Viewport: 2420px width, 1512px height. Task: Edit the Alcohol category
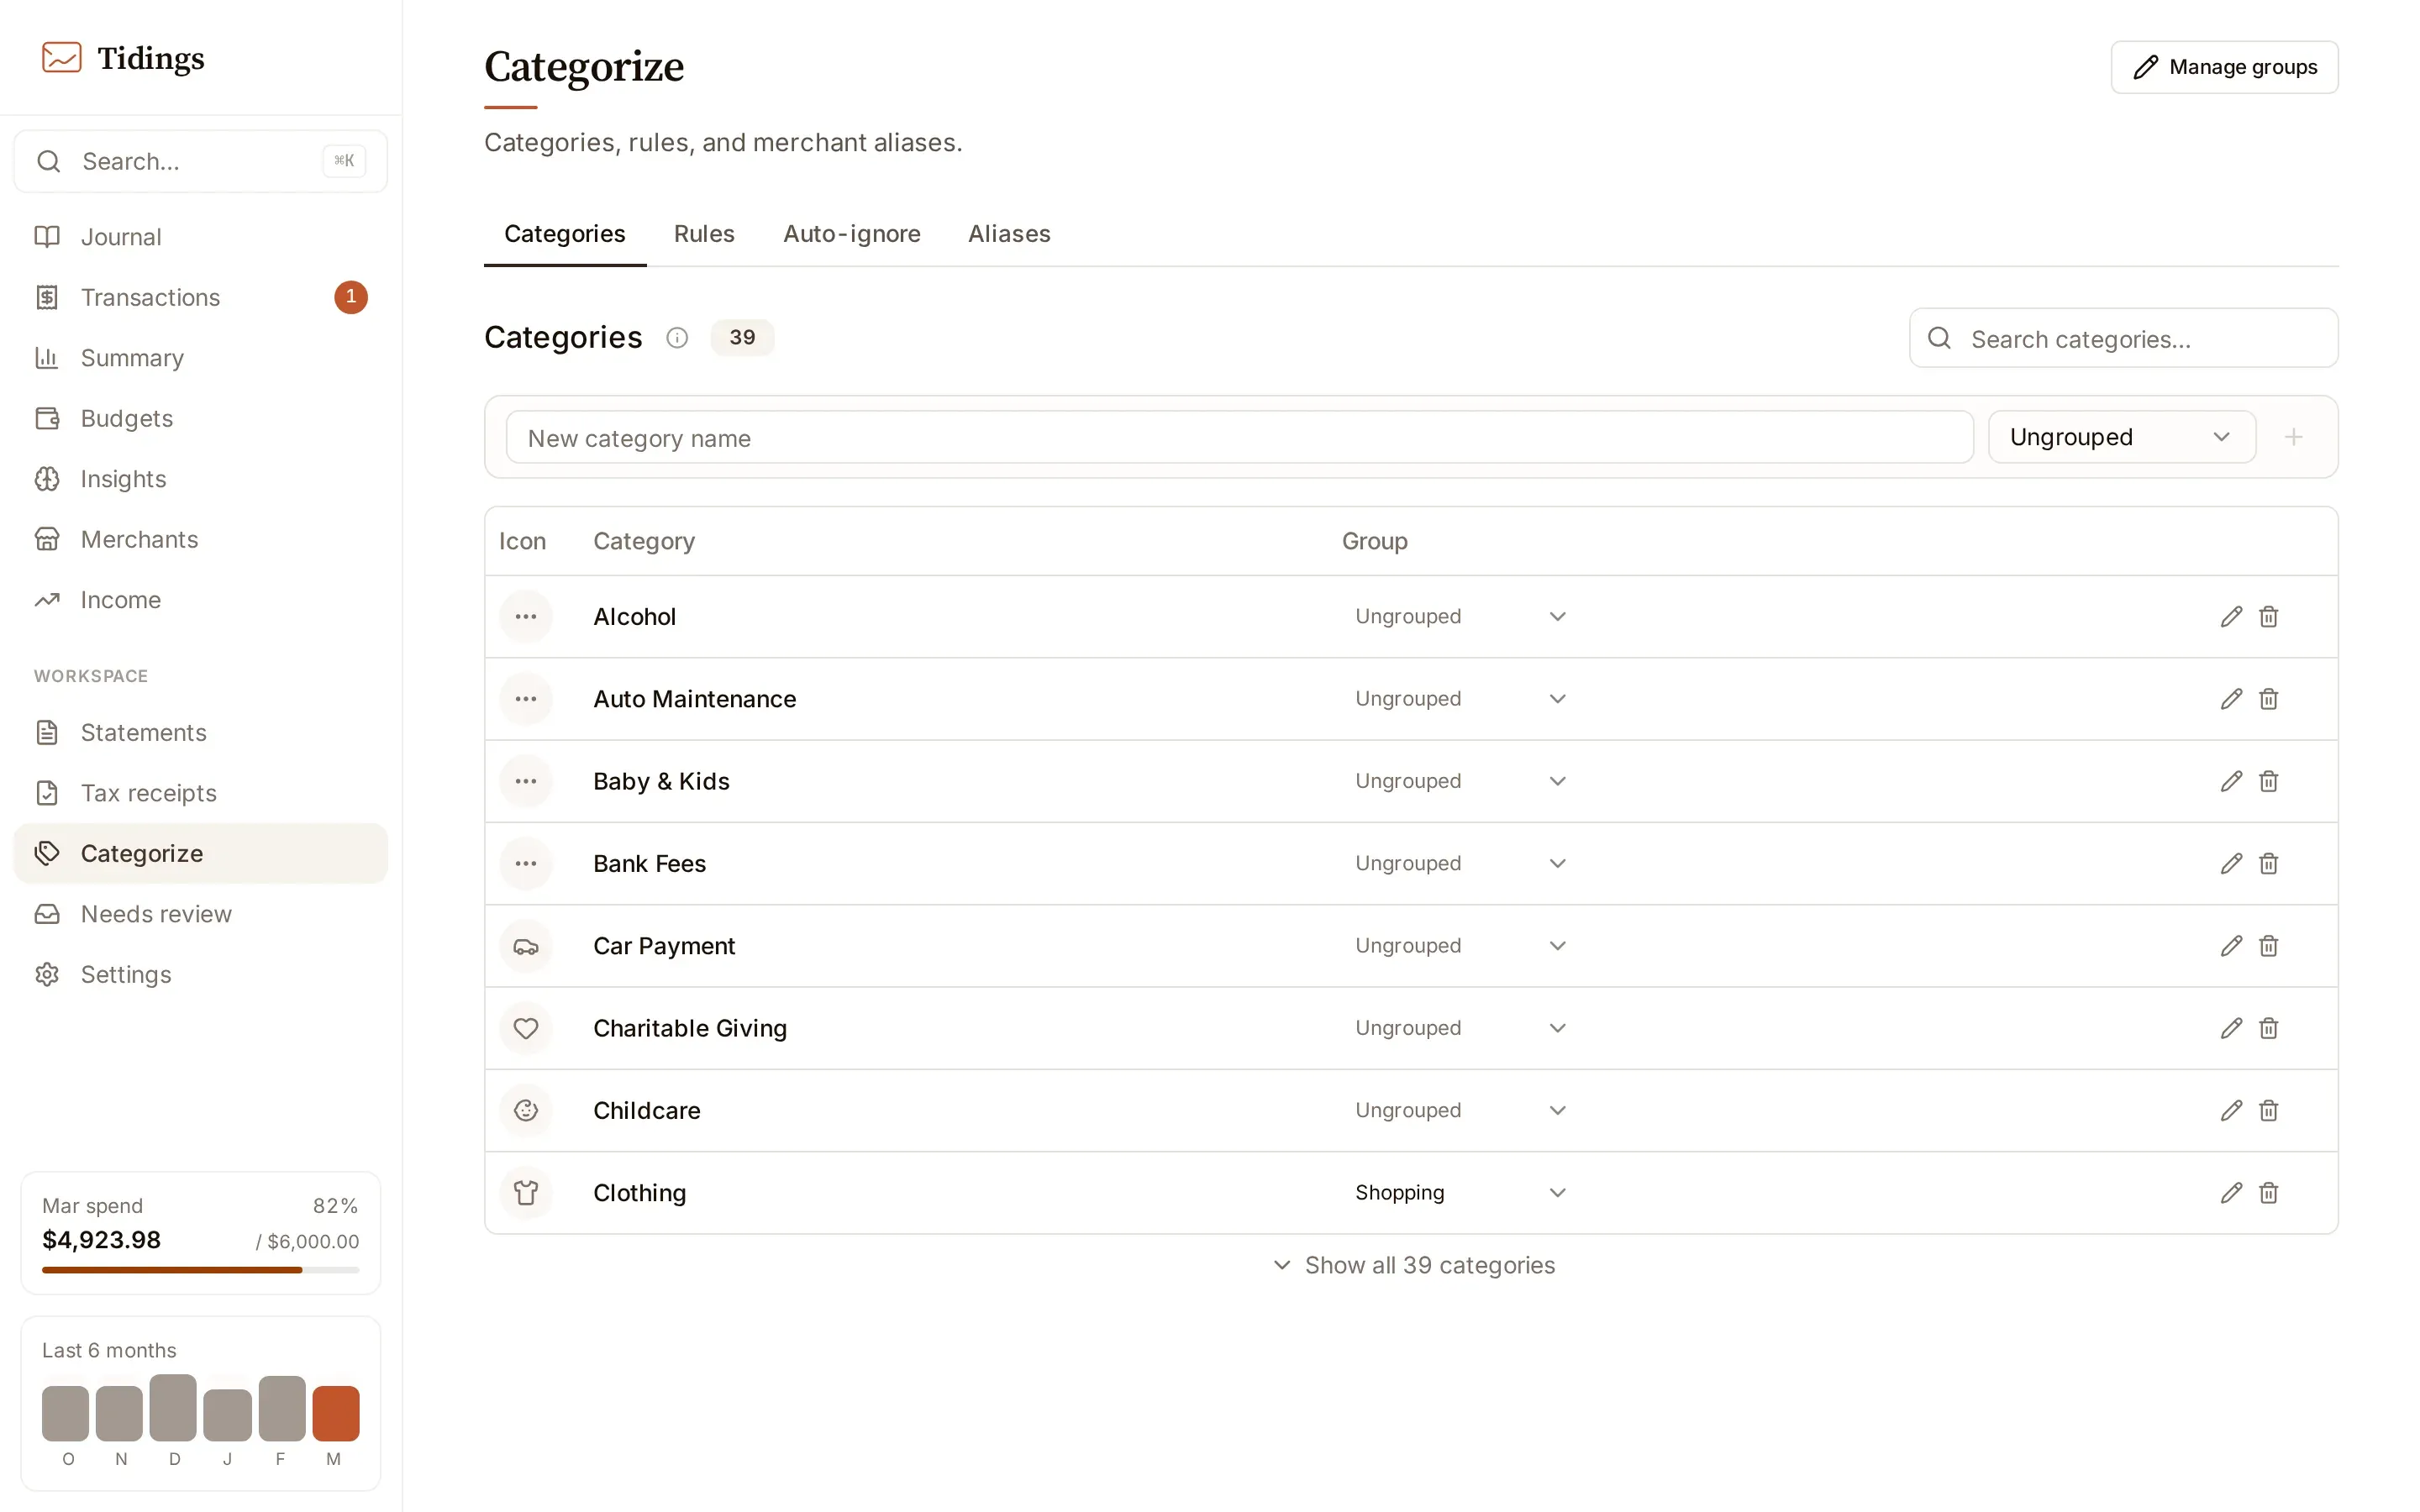pos(2231,616)
